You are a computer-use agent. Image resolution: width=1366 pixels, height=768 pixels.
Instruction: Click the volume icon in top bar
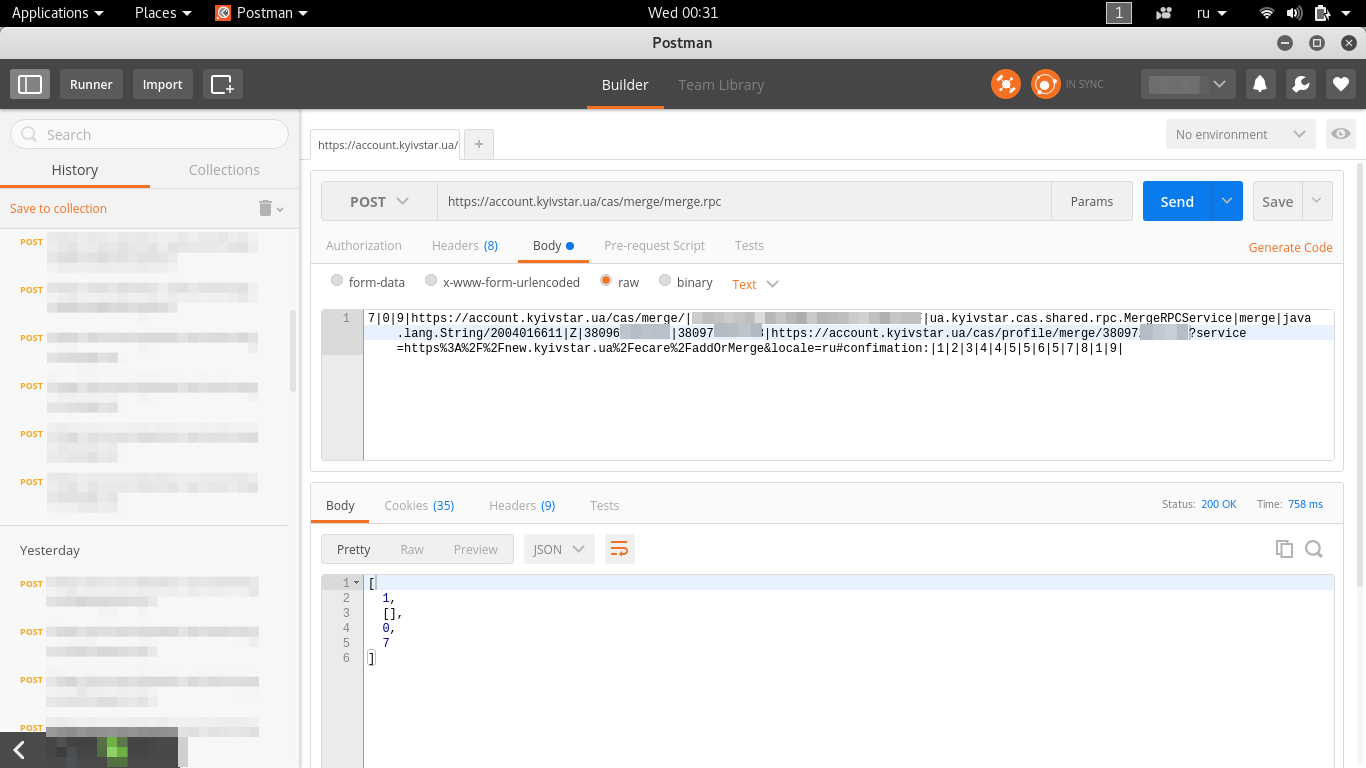click(1294, 13)
